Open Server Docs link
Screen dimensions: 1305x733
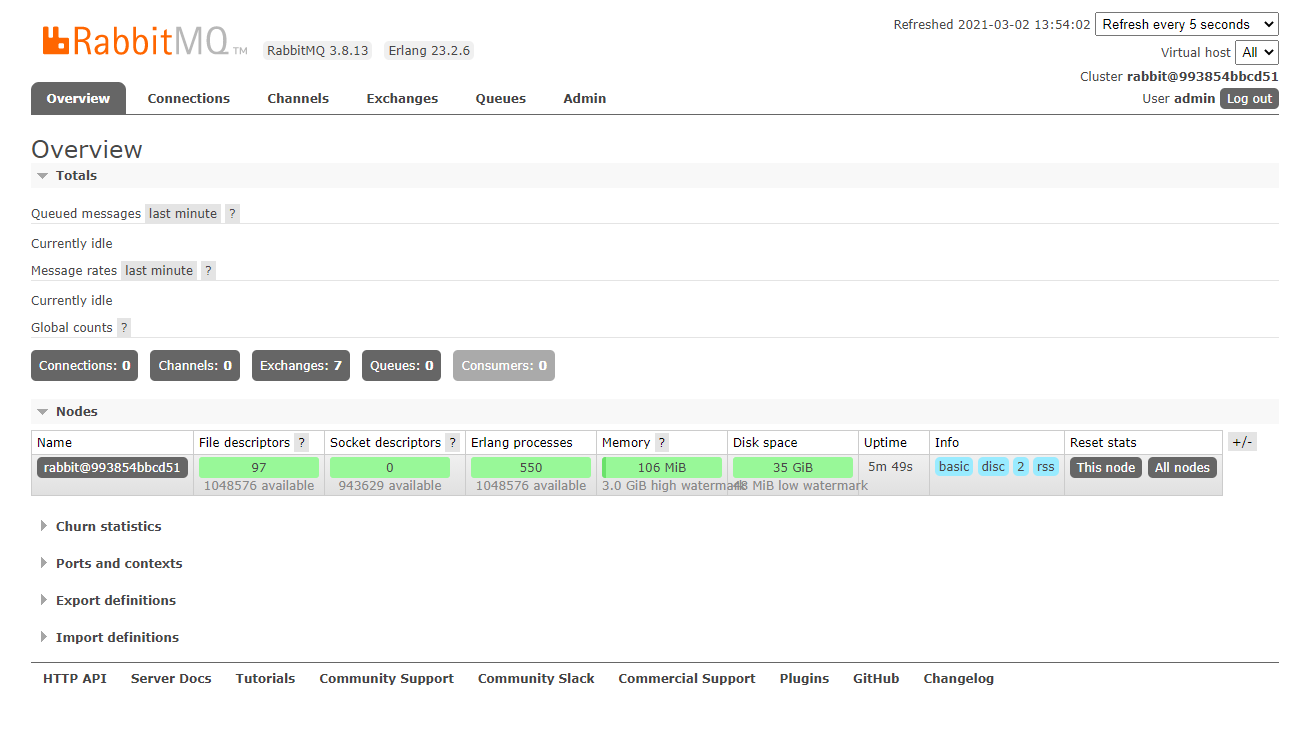coord(171,678)
